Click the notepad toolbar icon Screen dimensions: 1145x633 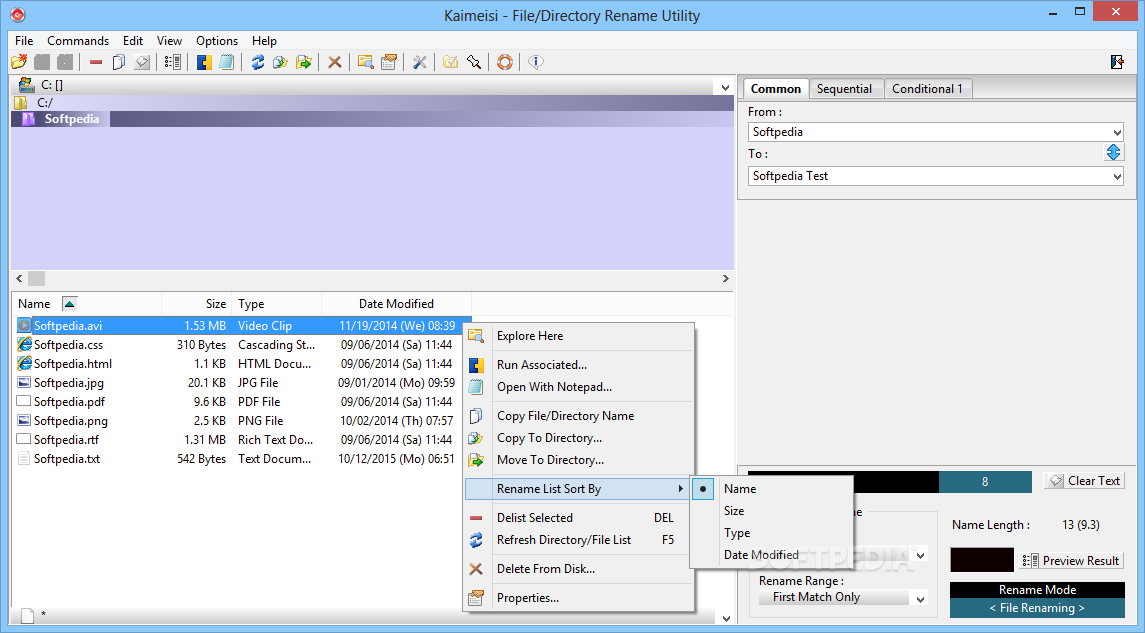pyautogui.click(x=227, y=62)
